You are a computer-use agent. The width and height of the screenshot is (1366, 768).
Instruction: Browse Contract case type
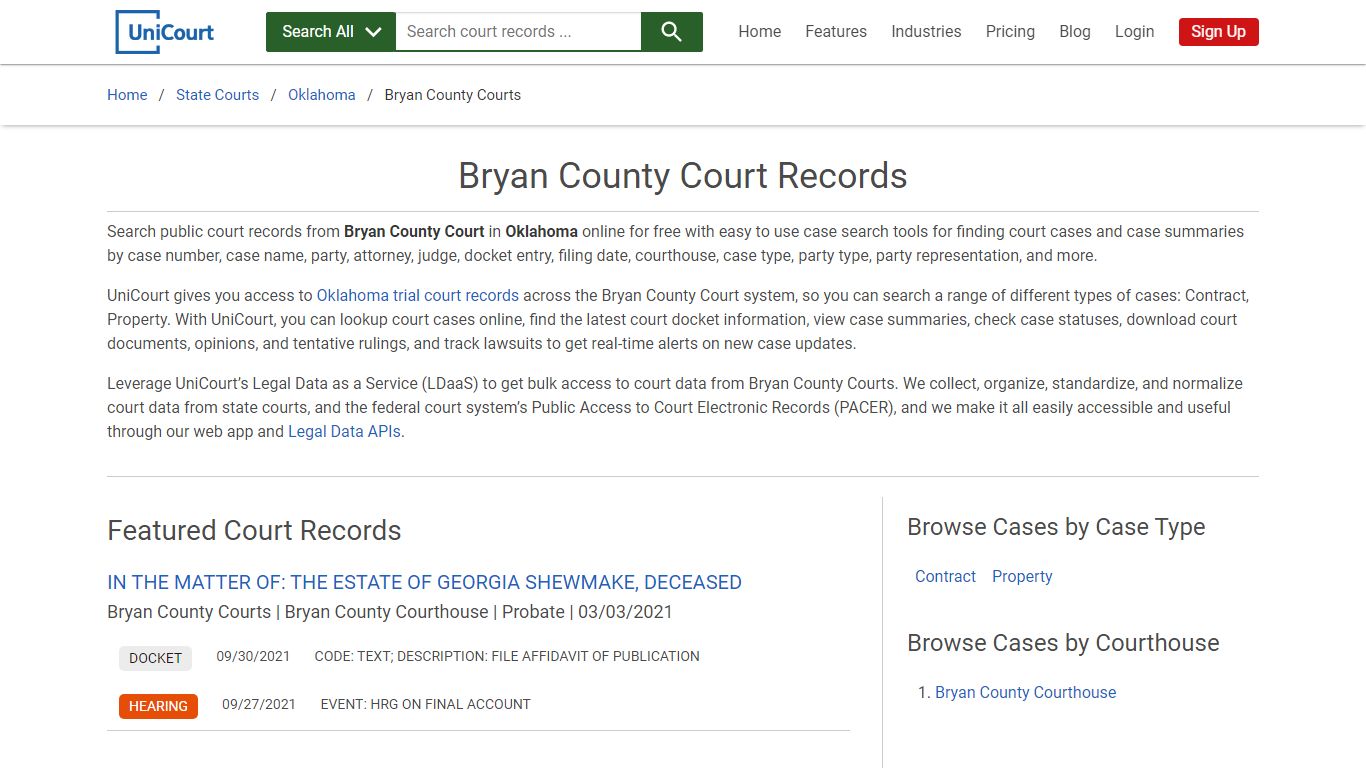[945, 577]
